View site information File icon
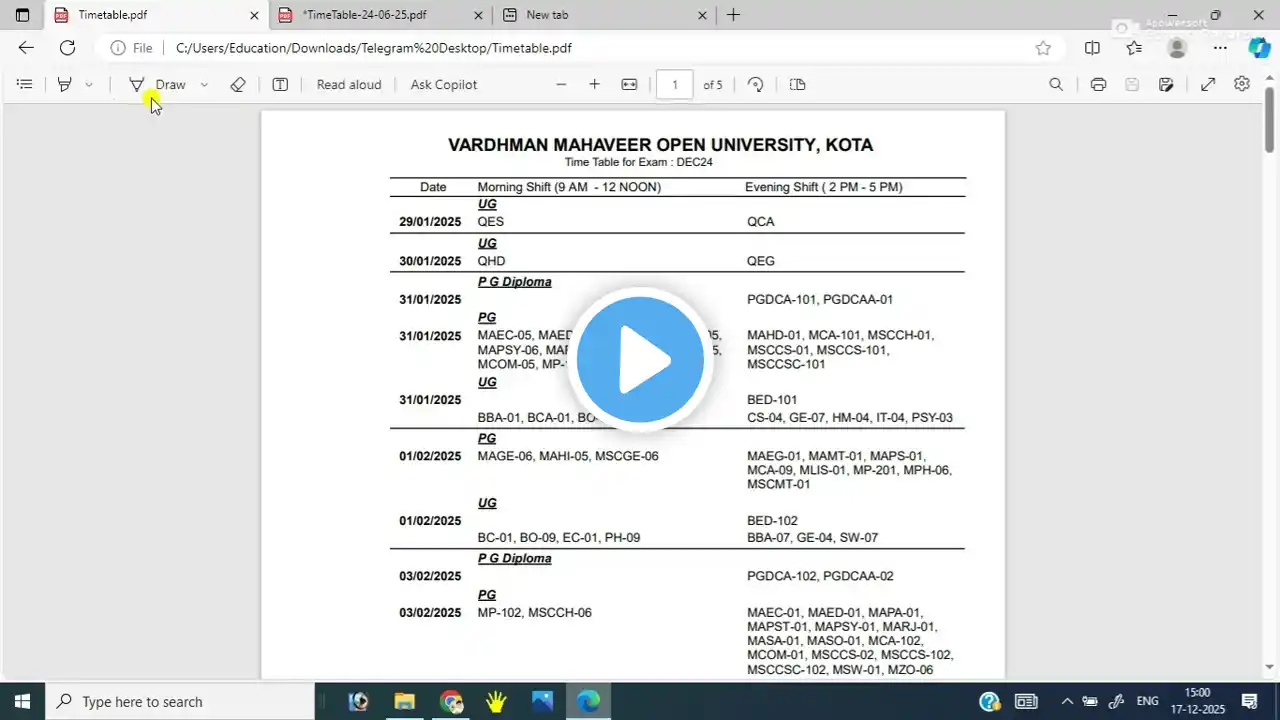Screen dimensions: 1280x720 131,48
